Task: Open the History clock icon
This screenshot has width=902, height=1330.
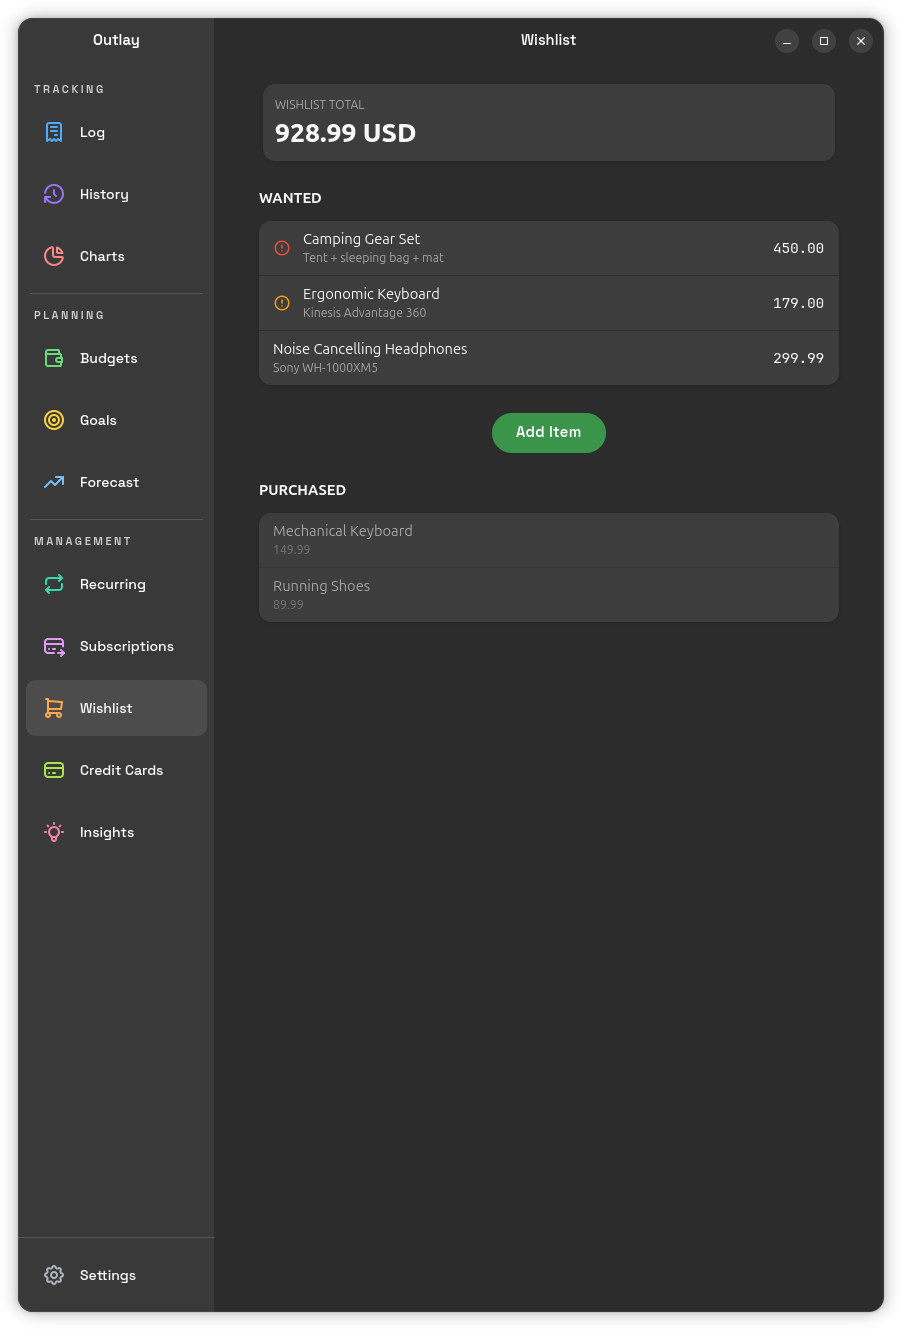Action: (54, 194)
